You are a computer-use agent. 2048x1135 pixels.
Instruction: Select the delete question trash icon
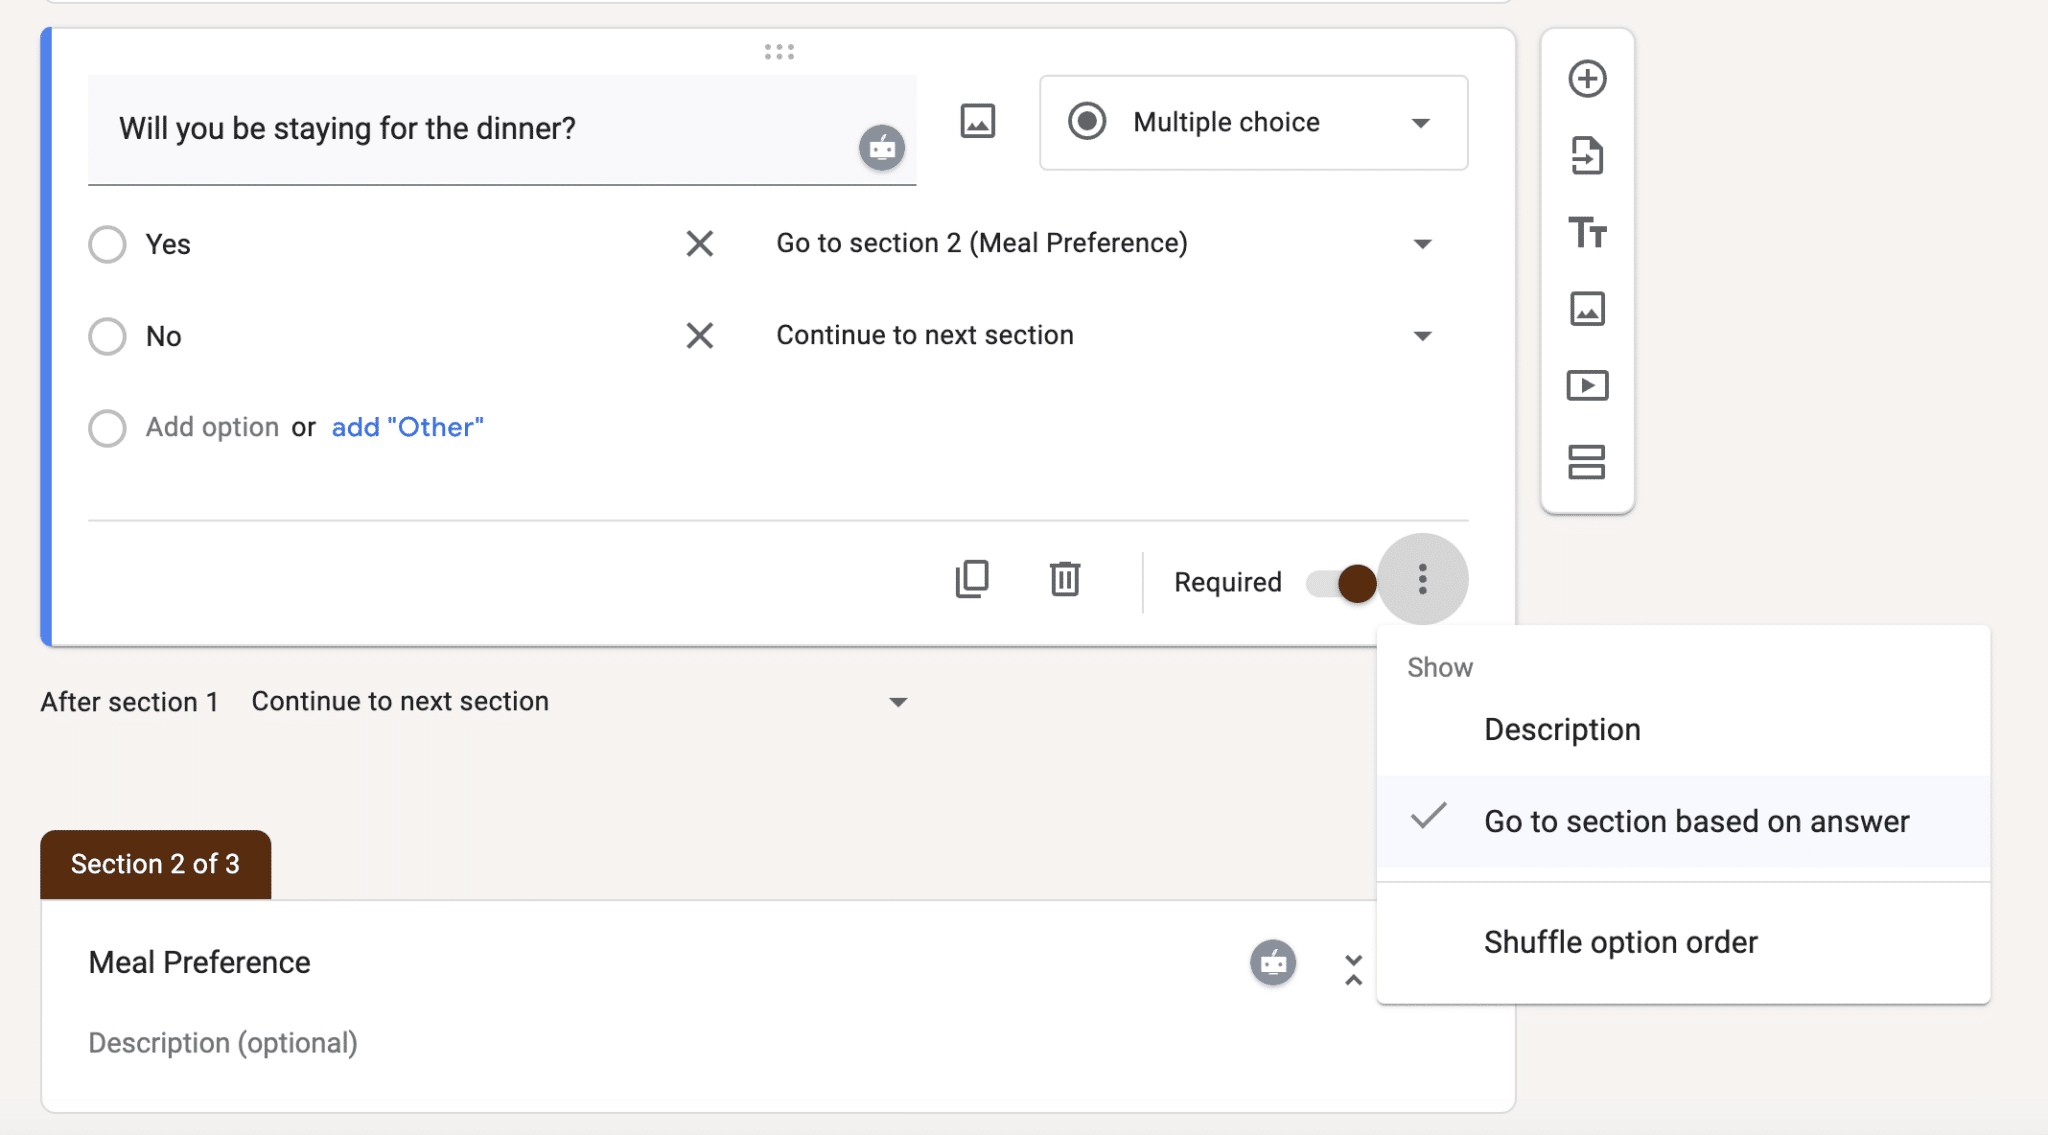pos(1065,580)
